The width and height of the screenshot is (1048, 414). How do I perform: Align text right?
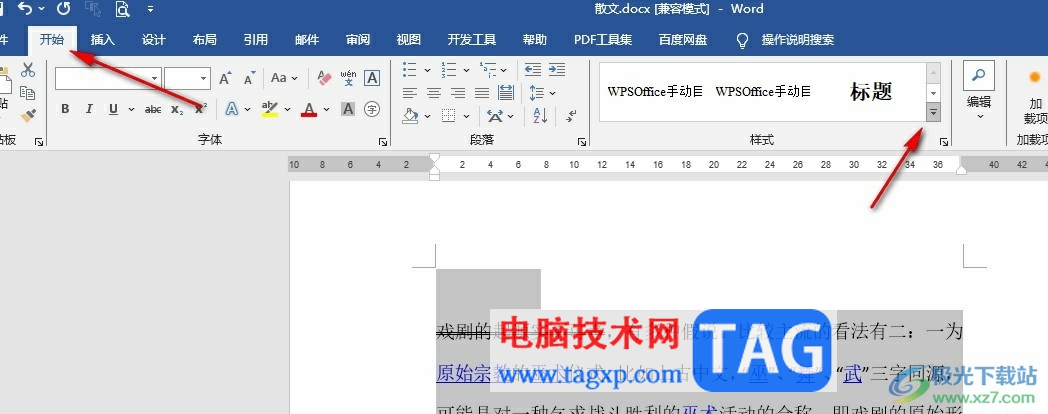coord(458,93)
